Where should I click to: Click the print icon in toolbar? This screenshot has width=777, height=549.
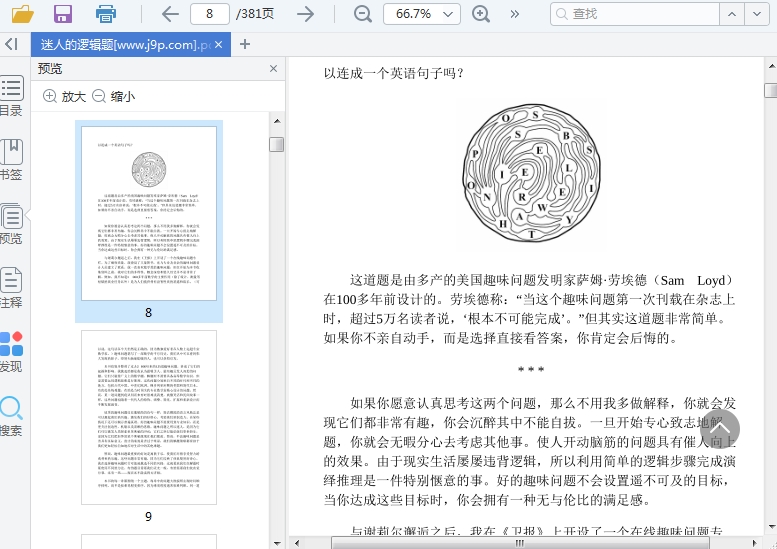point(106,14)
